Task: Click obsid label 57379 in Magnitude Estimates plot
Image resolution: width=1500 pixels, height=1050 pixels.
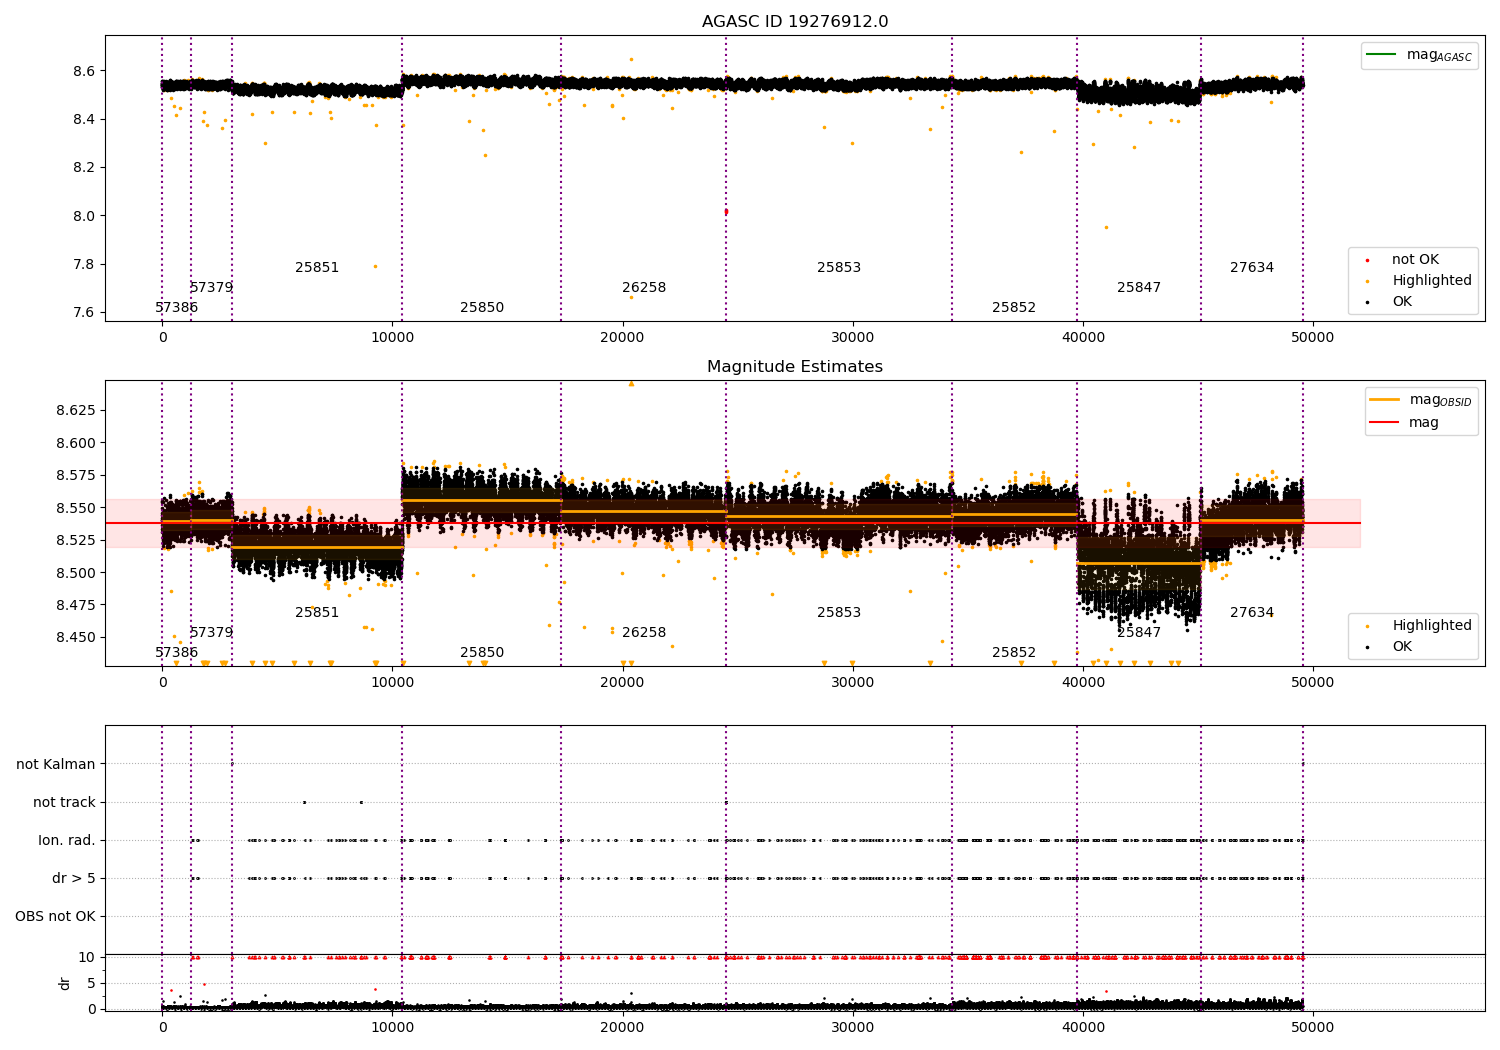Action: pos(211,633)
